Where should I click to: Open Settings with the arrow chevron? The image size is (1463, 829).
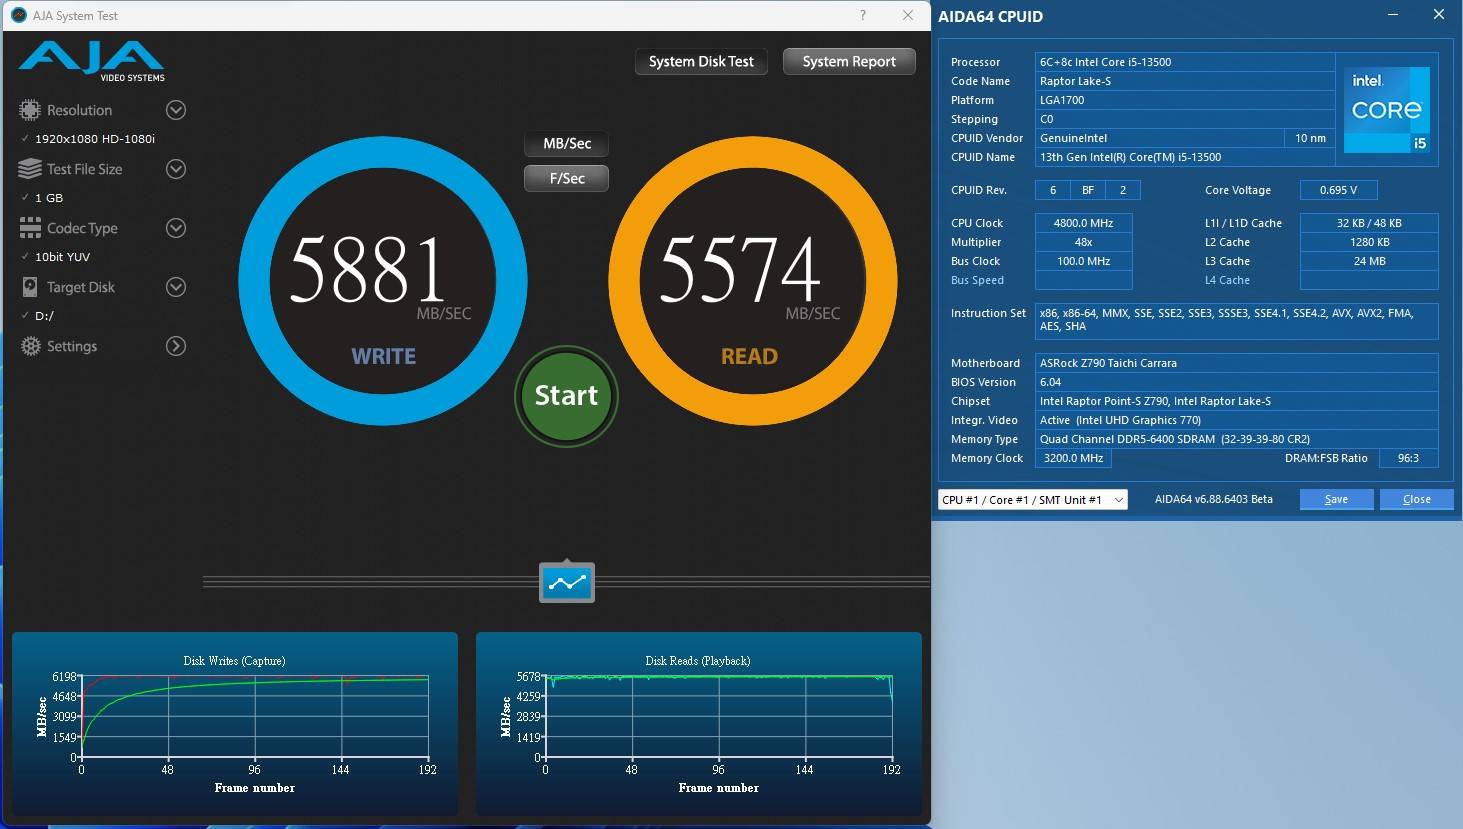point(176,346)
